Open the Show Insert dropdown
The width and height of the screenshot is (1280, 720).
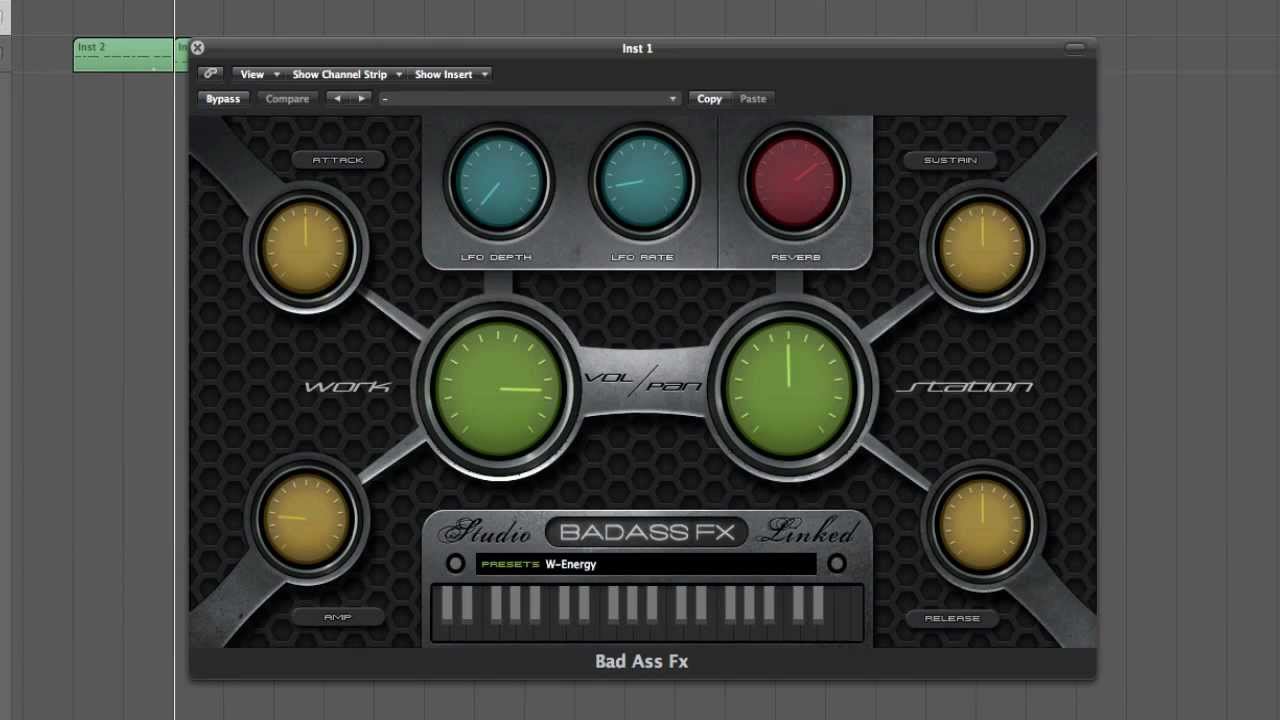(451, 74)
